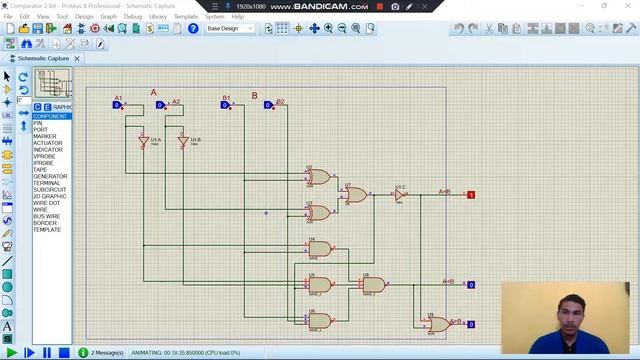The image size is (640, 360).
Task: Open the File menu
Action: [x=8, y=17]
